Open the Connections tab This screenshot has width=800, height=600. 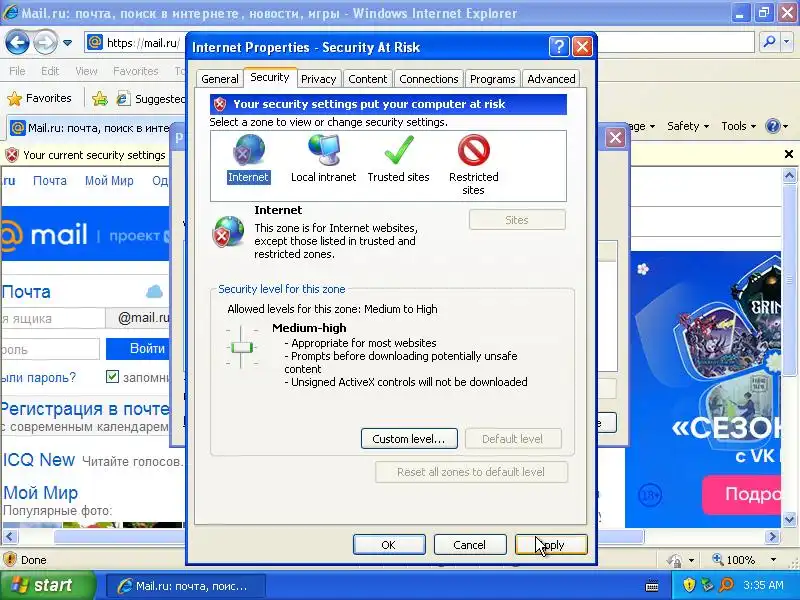tap(429, 79)
